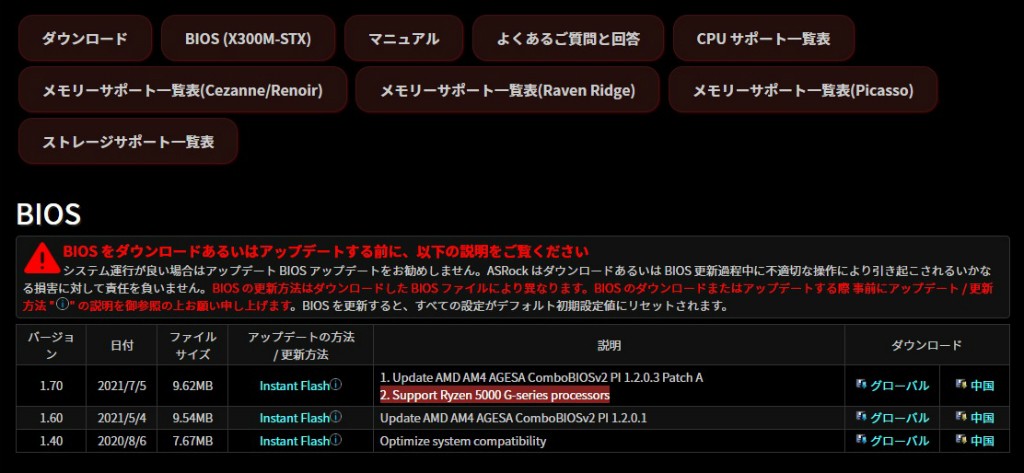Viewport: 1024px width, 473px height.
Task: Open メモリーサポート一覧表(Cezanne/Renoir)
Action: tap(183, 90)
